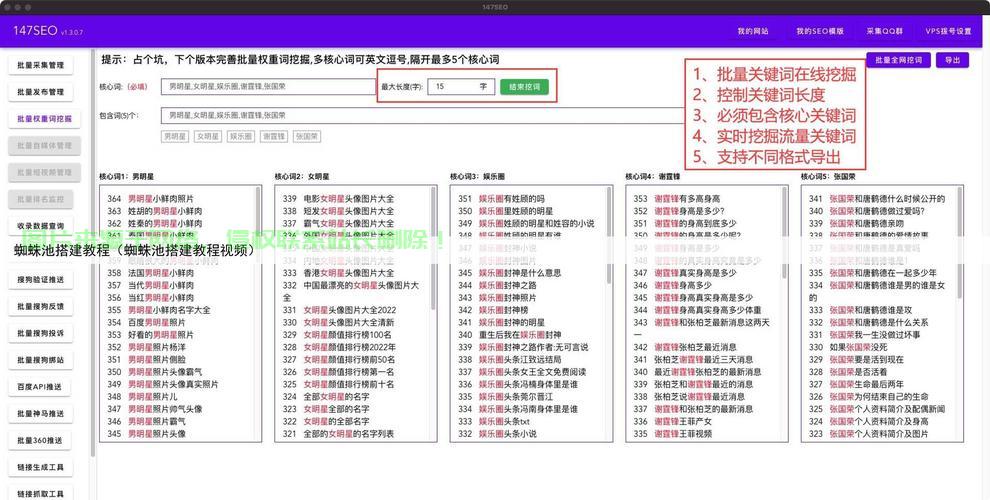Select the 男明星 tag chip below 包含词
Screen dimensions: 990x500
coord(175,136)
